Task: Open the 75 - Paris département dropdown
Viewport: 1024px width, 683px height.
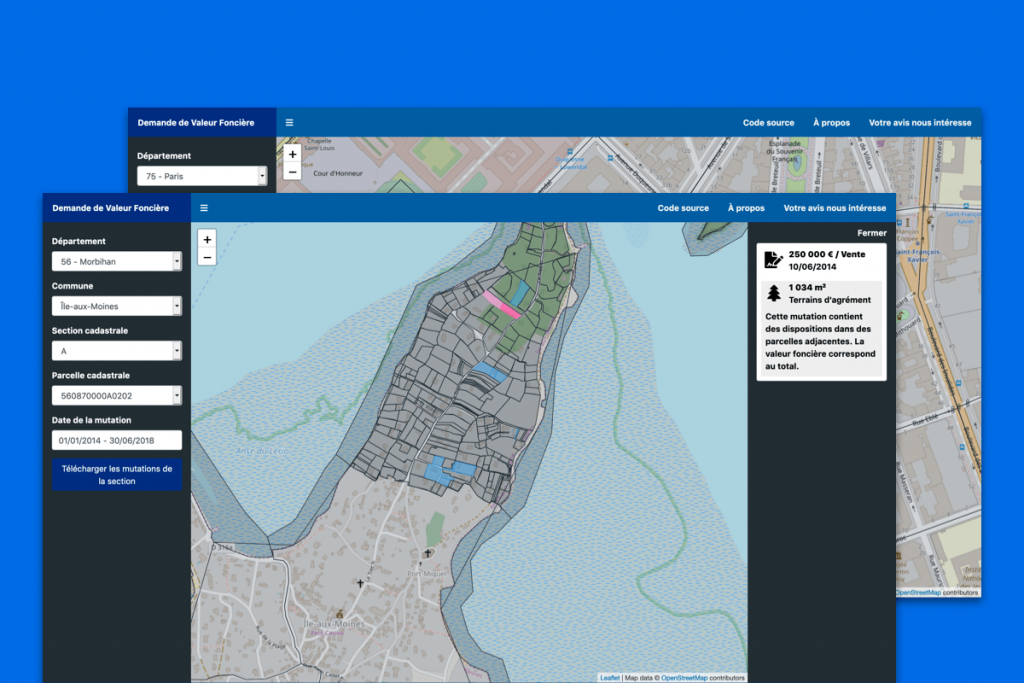Action: (202, 176)
